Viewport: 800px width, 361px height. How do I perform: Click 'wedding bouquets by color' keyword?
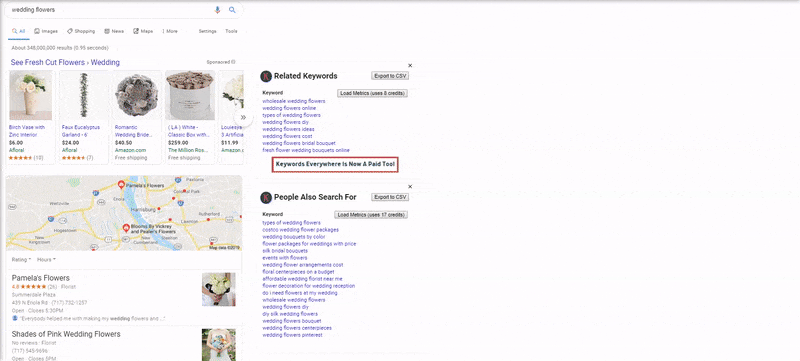(293, 237)
